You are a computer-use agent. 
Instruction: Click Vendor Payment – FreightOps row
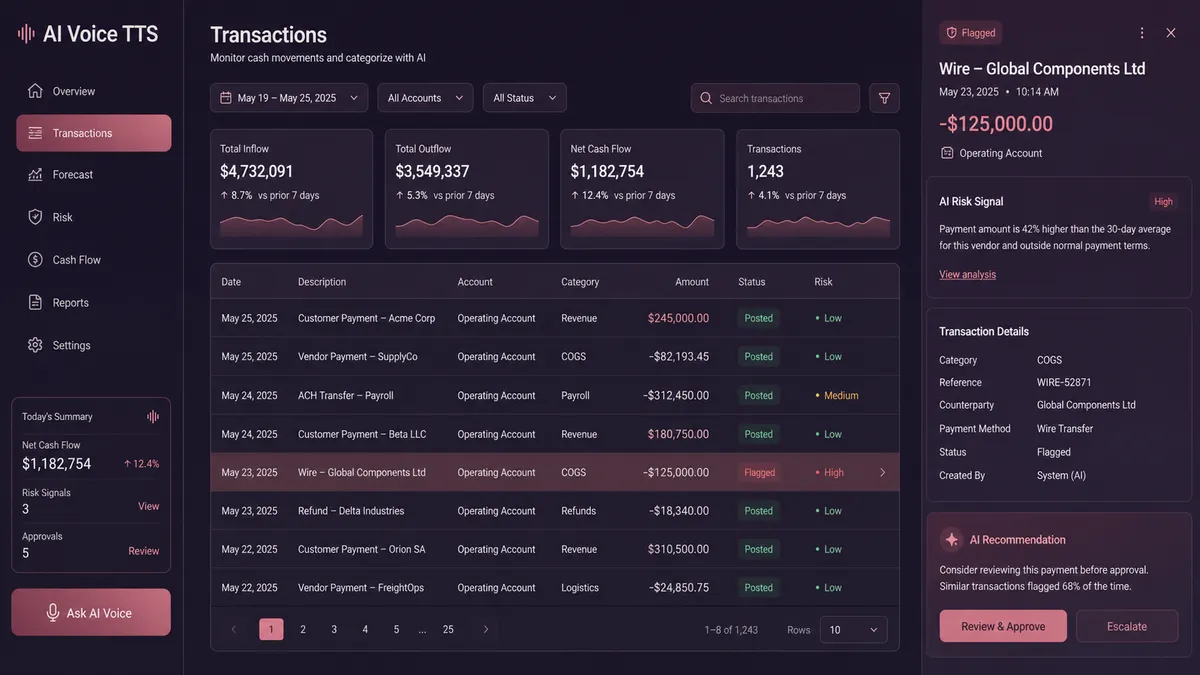[555, 588]
